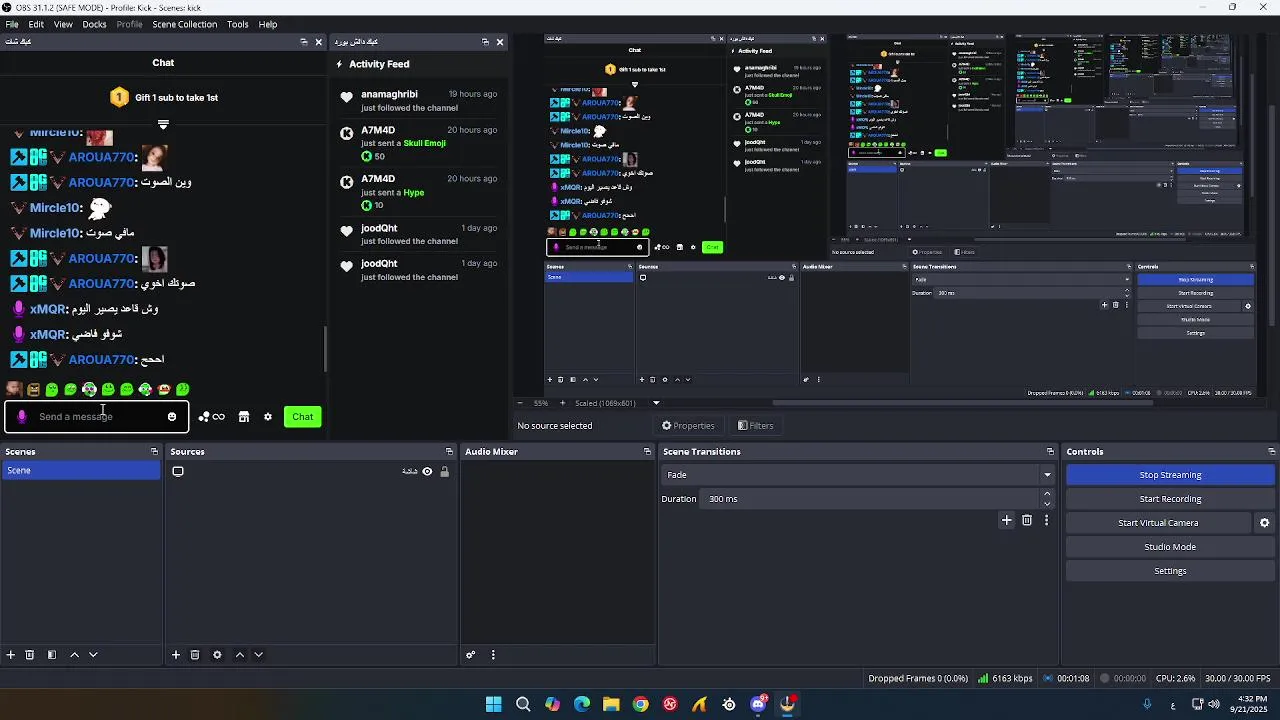1280x720 pixels.
Task: Click green Chat send button
Action: click(x=303, y=417)
